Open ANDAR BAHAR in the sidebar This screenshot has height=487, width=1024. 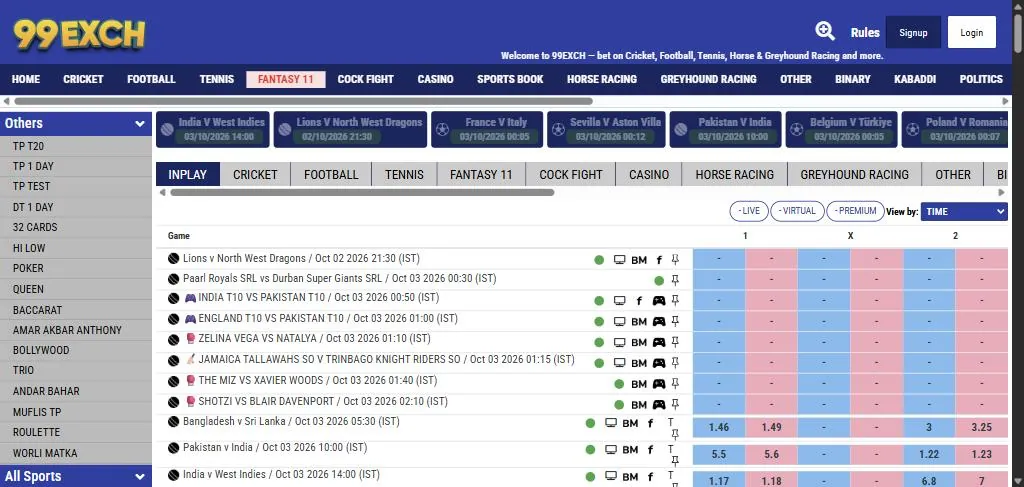[x=76, y=392]
